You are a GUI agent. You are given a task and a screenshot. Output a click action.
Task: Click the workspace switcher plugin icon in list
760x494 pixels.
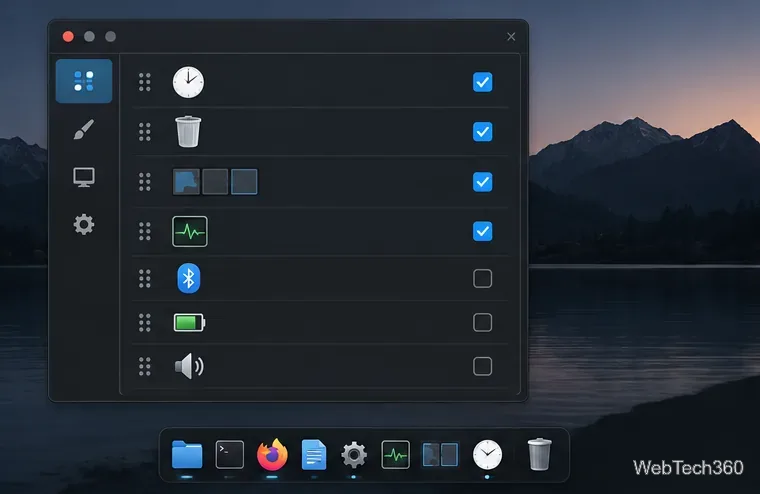215,182
